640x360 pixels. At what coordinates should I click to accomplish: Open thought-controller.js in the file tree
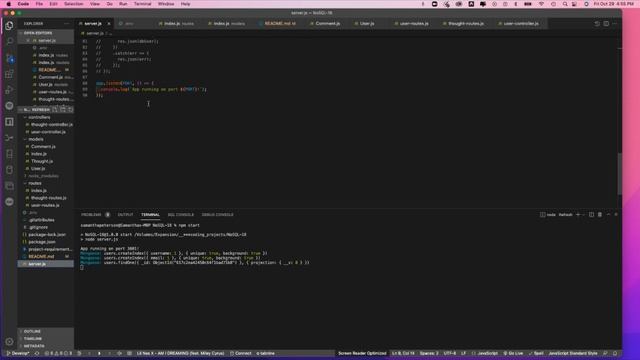(x=52, y=124)
